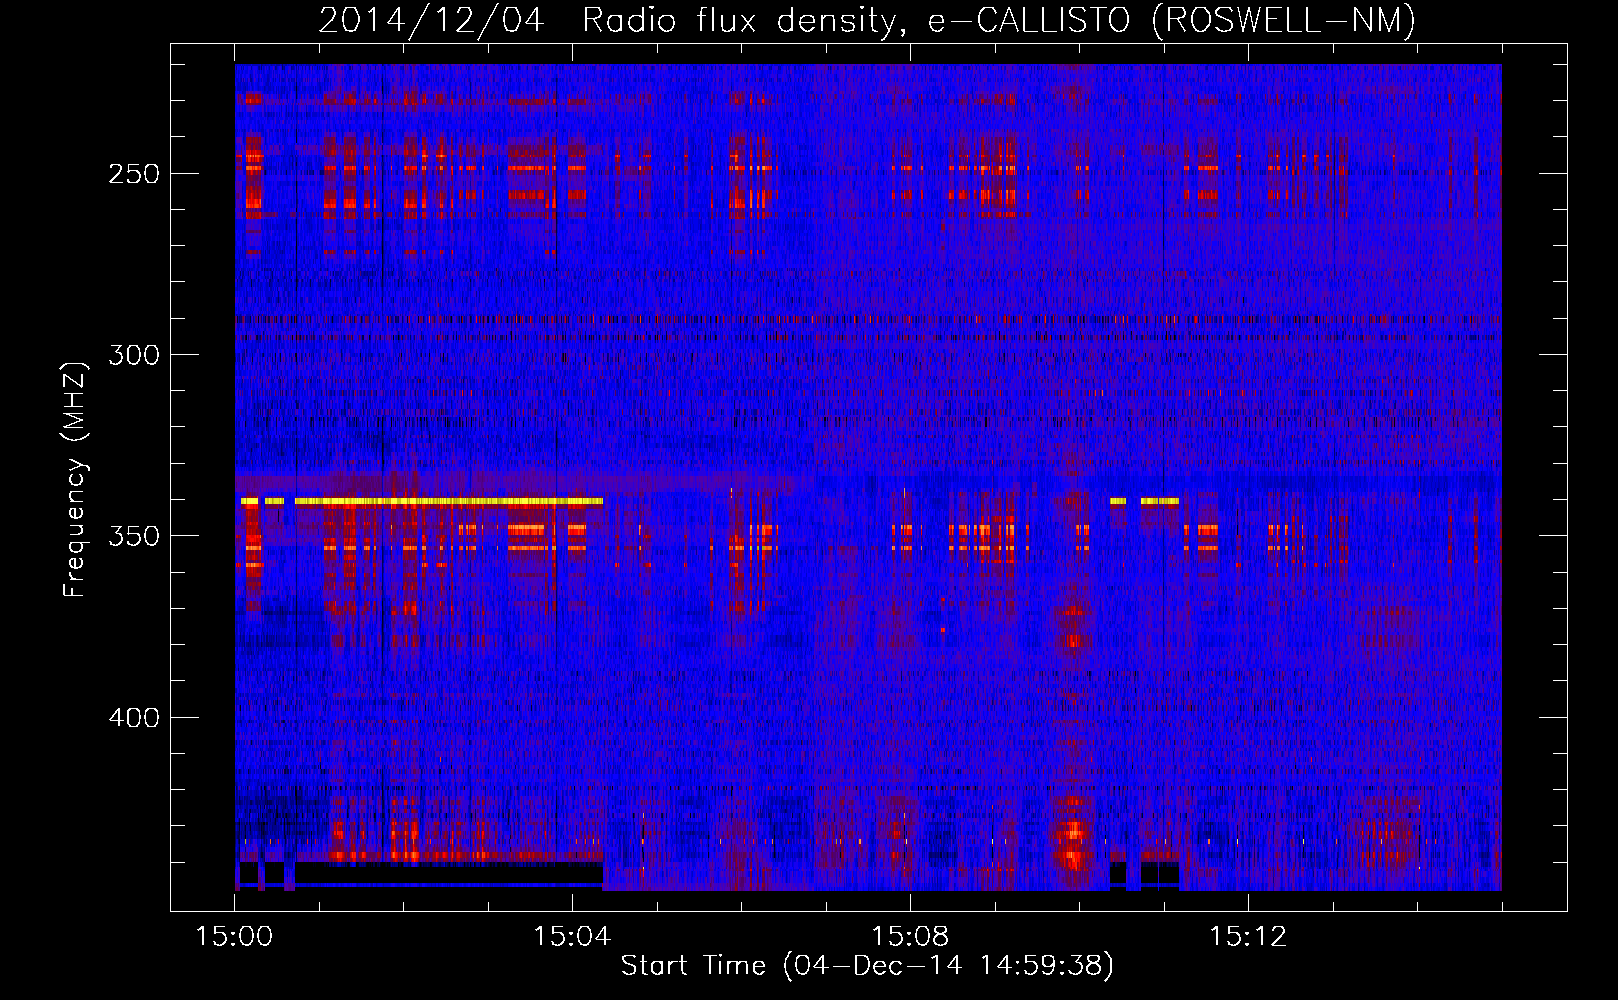This screenshot has width=1618, height=1000.
Task: Click the 15:12 time tick label
Action: click(x=1248, y=937)
